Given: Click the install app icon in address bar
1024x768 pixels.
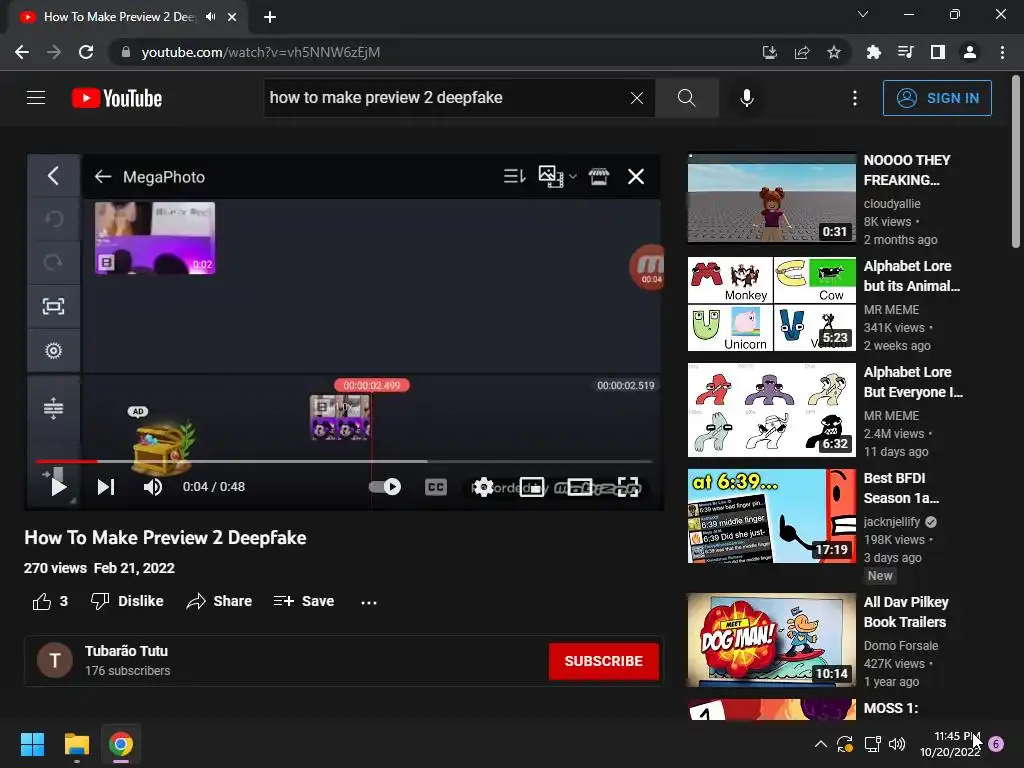Looking at the screenshot, I should pos(770,52).
